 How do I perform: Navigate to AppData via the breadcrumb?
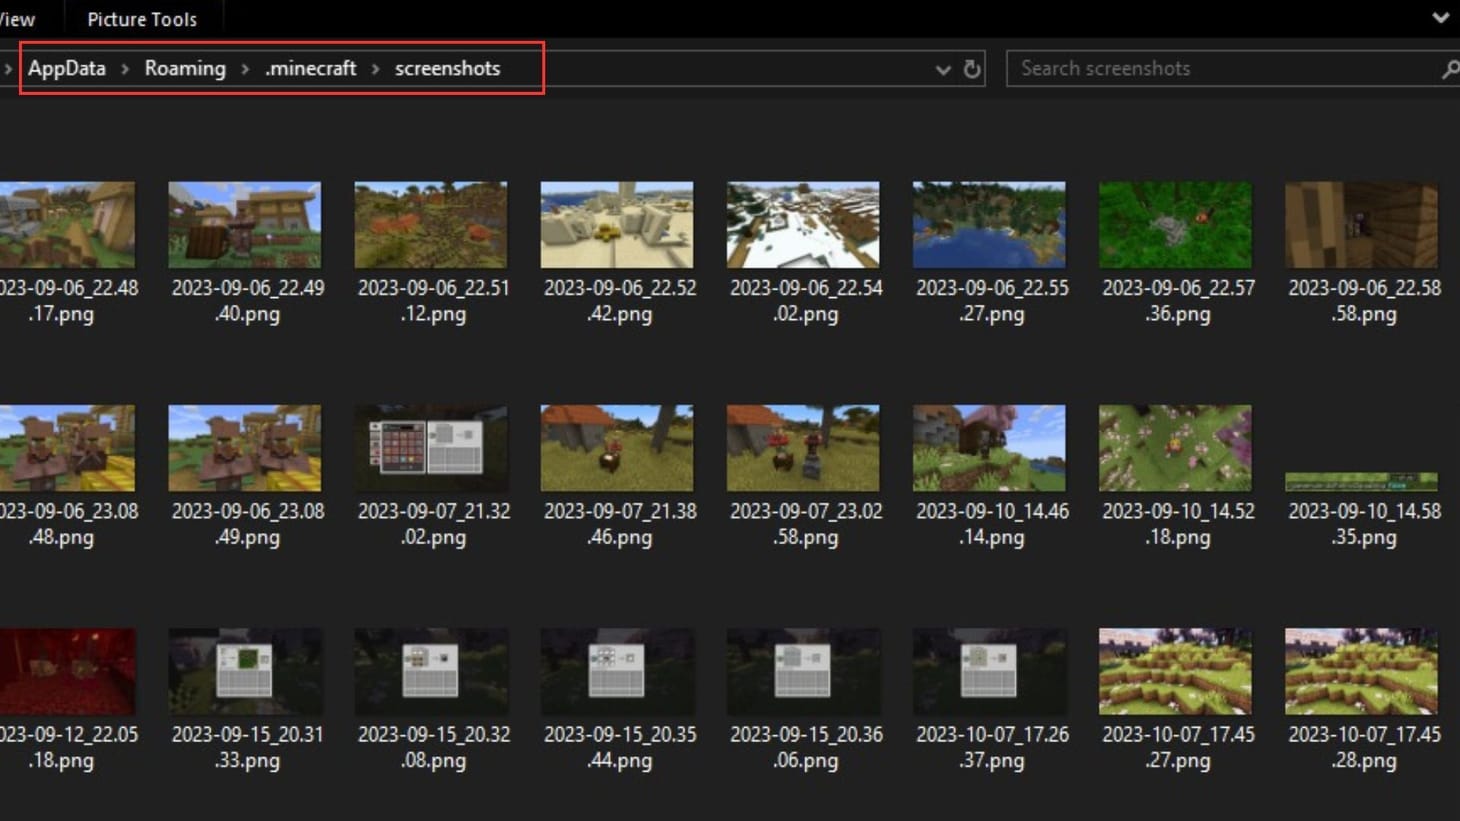(66, 68)
